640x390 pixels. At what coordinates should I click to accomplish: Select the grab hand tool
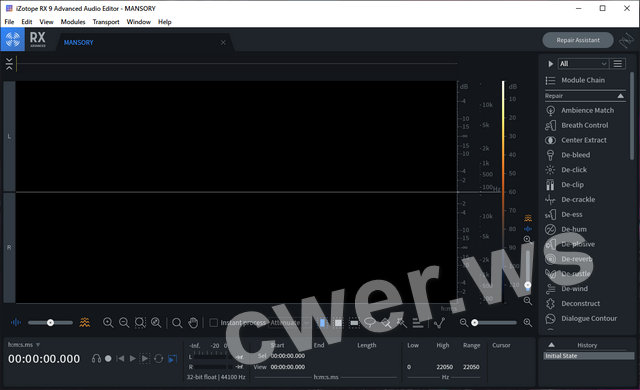193,323
